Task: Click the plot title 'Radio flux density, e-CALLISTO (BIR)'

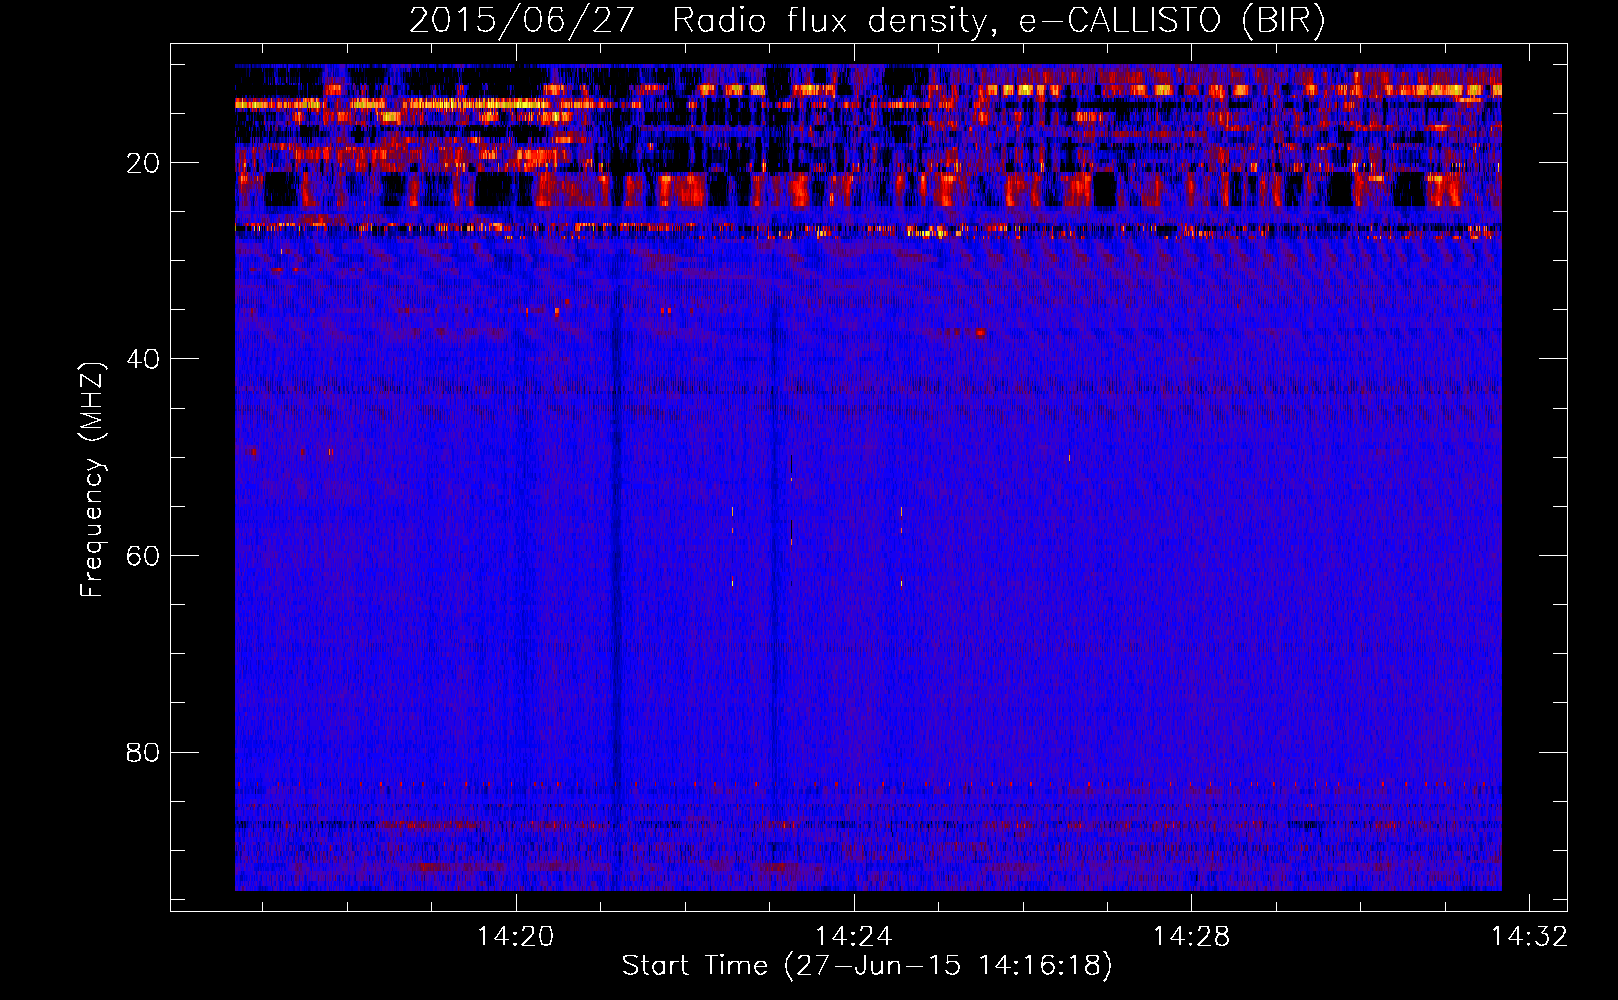Action: (998, 20)
